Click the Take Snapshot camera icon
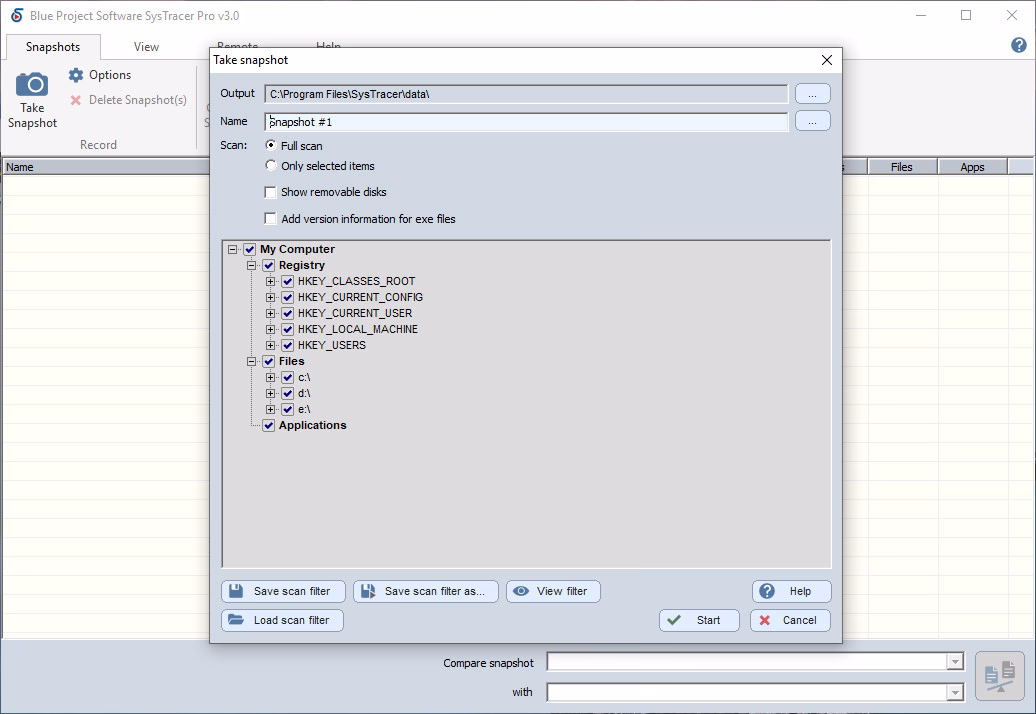The width and height of the screenshot is (1036, 714). (32, 85)
